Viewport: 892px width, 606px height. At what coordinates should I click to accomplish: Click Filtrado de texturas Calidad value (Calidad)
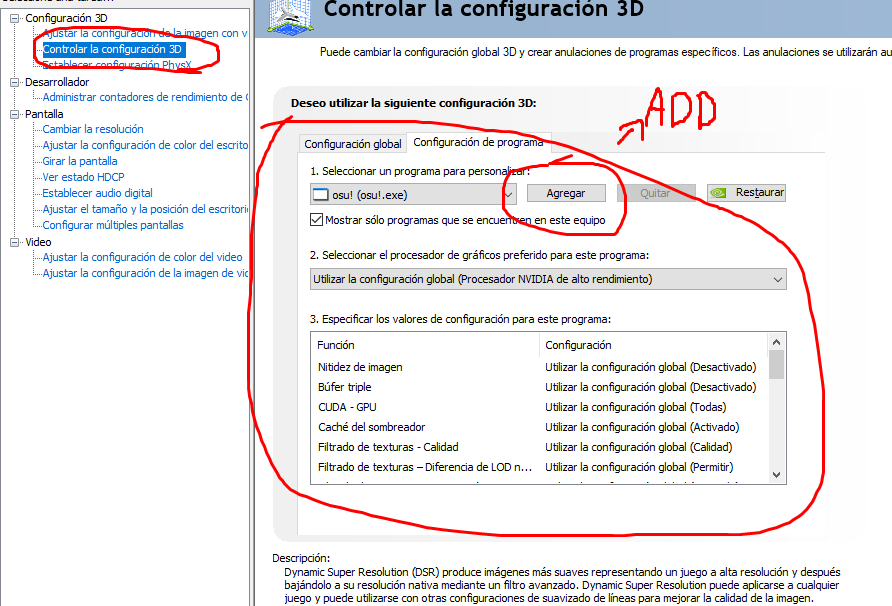pyautogui.click(x=639, y=447)
